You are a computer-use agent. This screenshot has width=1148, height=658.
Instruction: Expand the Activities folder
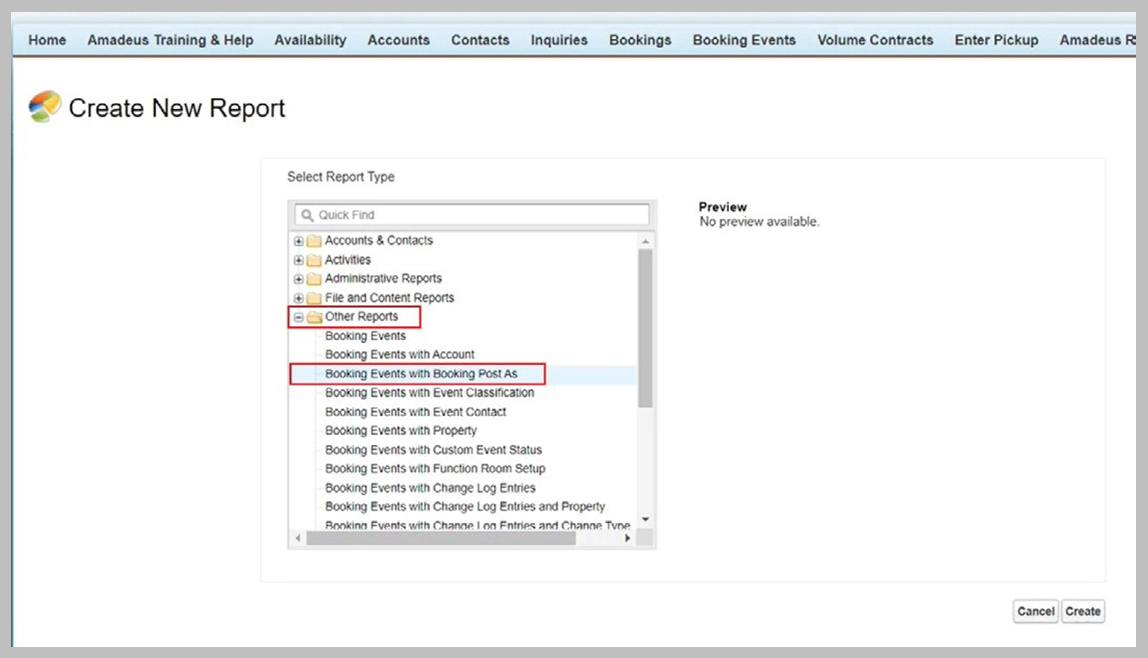[299, 260]
